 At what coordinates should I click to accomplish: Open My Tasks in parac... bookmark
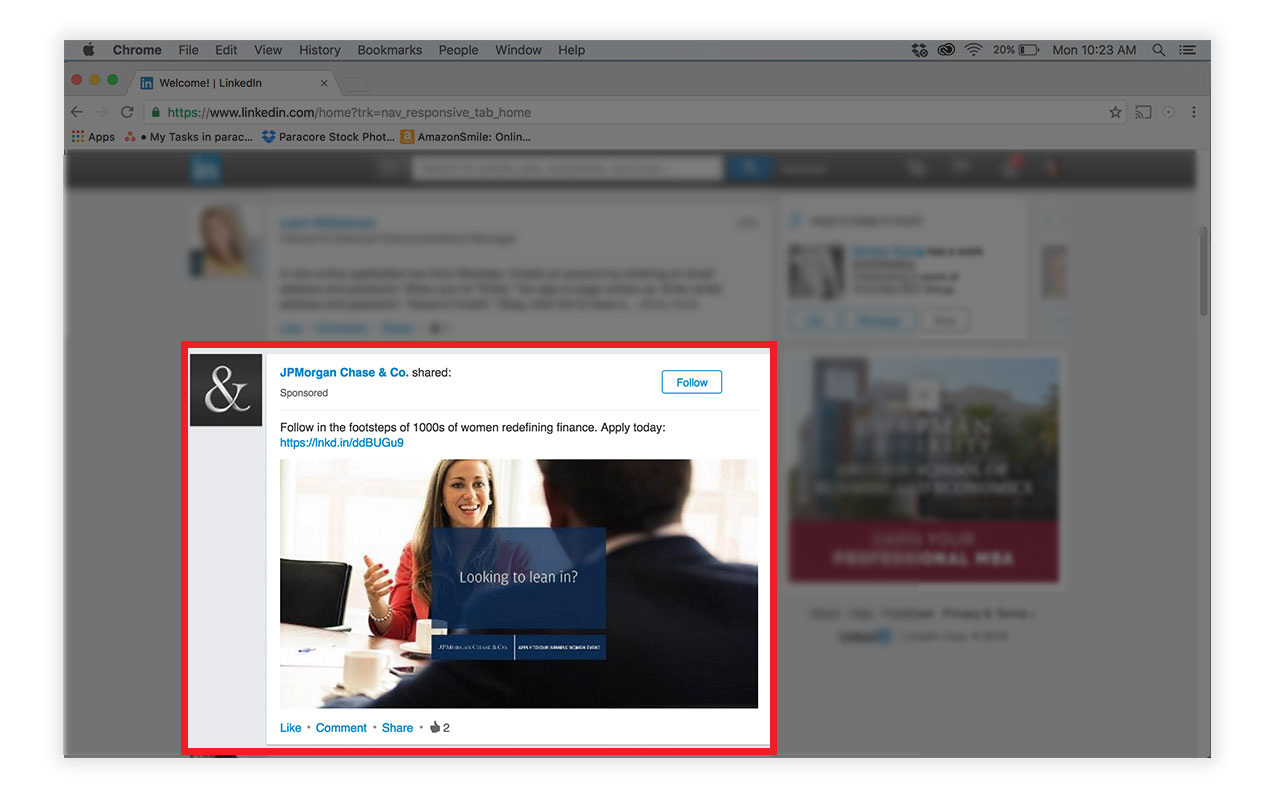click(189, 137)
